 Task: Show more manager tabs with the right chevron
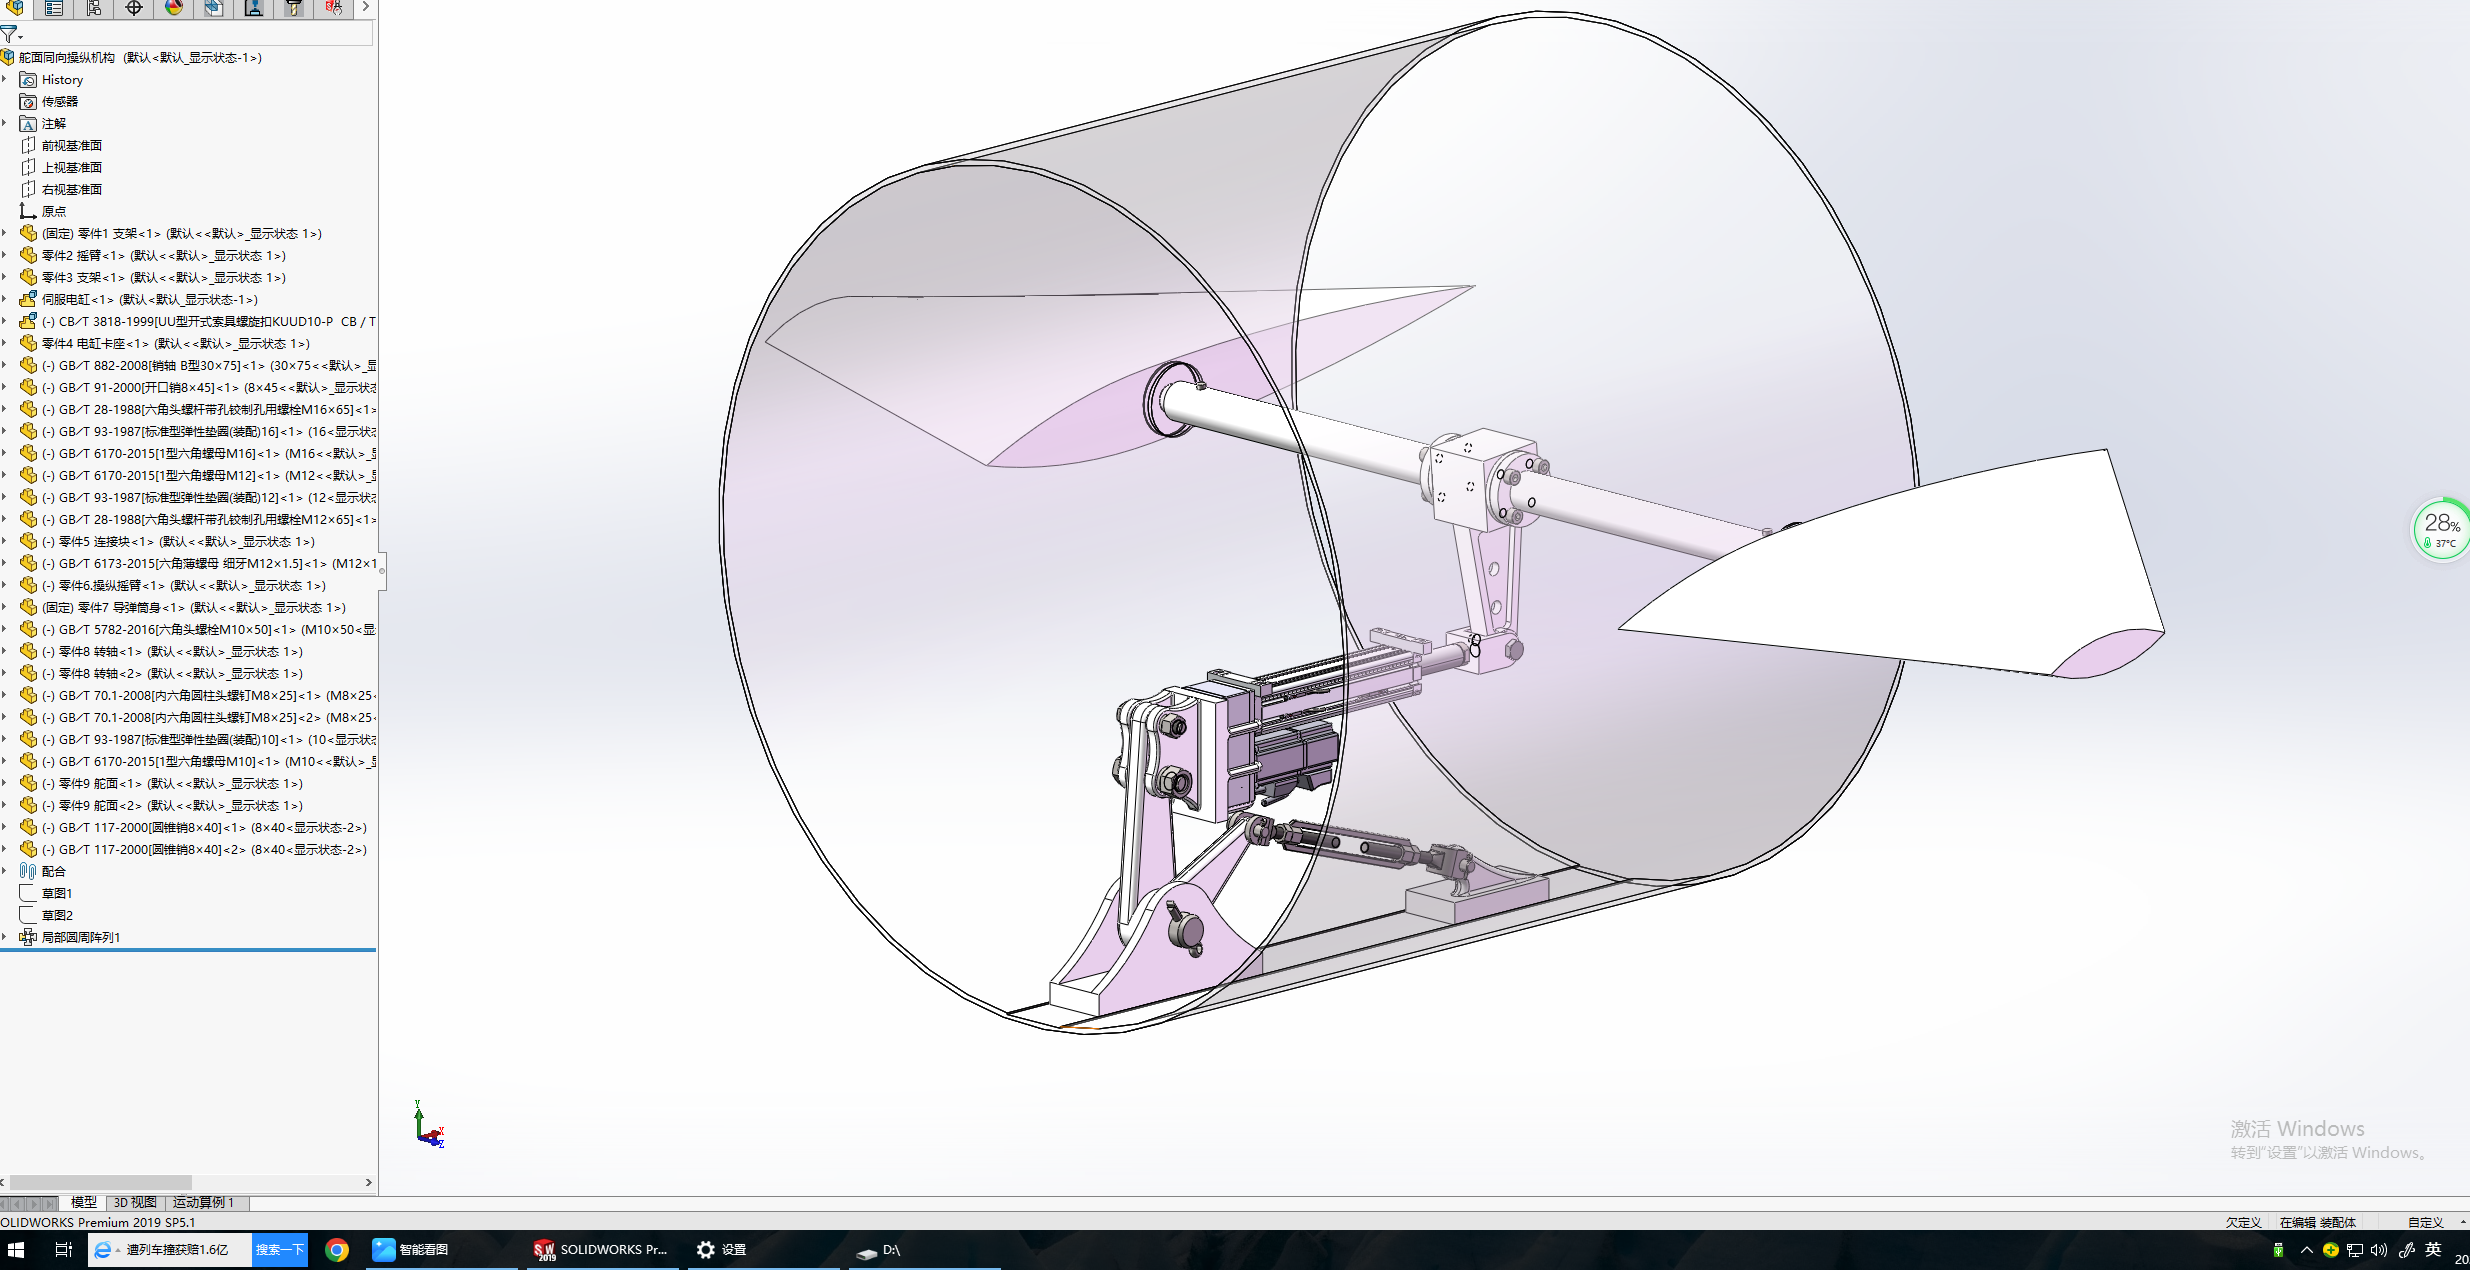pos(366,7)
